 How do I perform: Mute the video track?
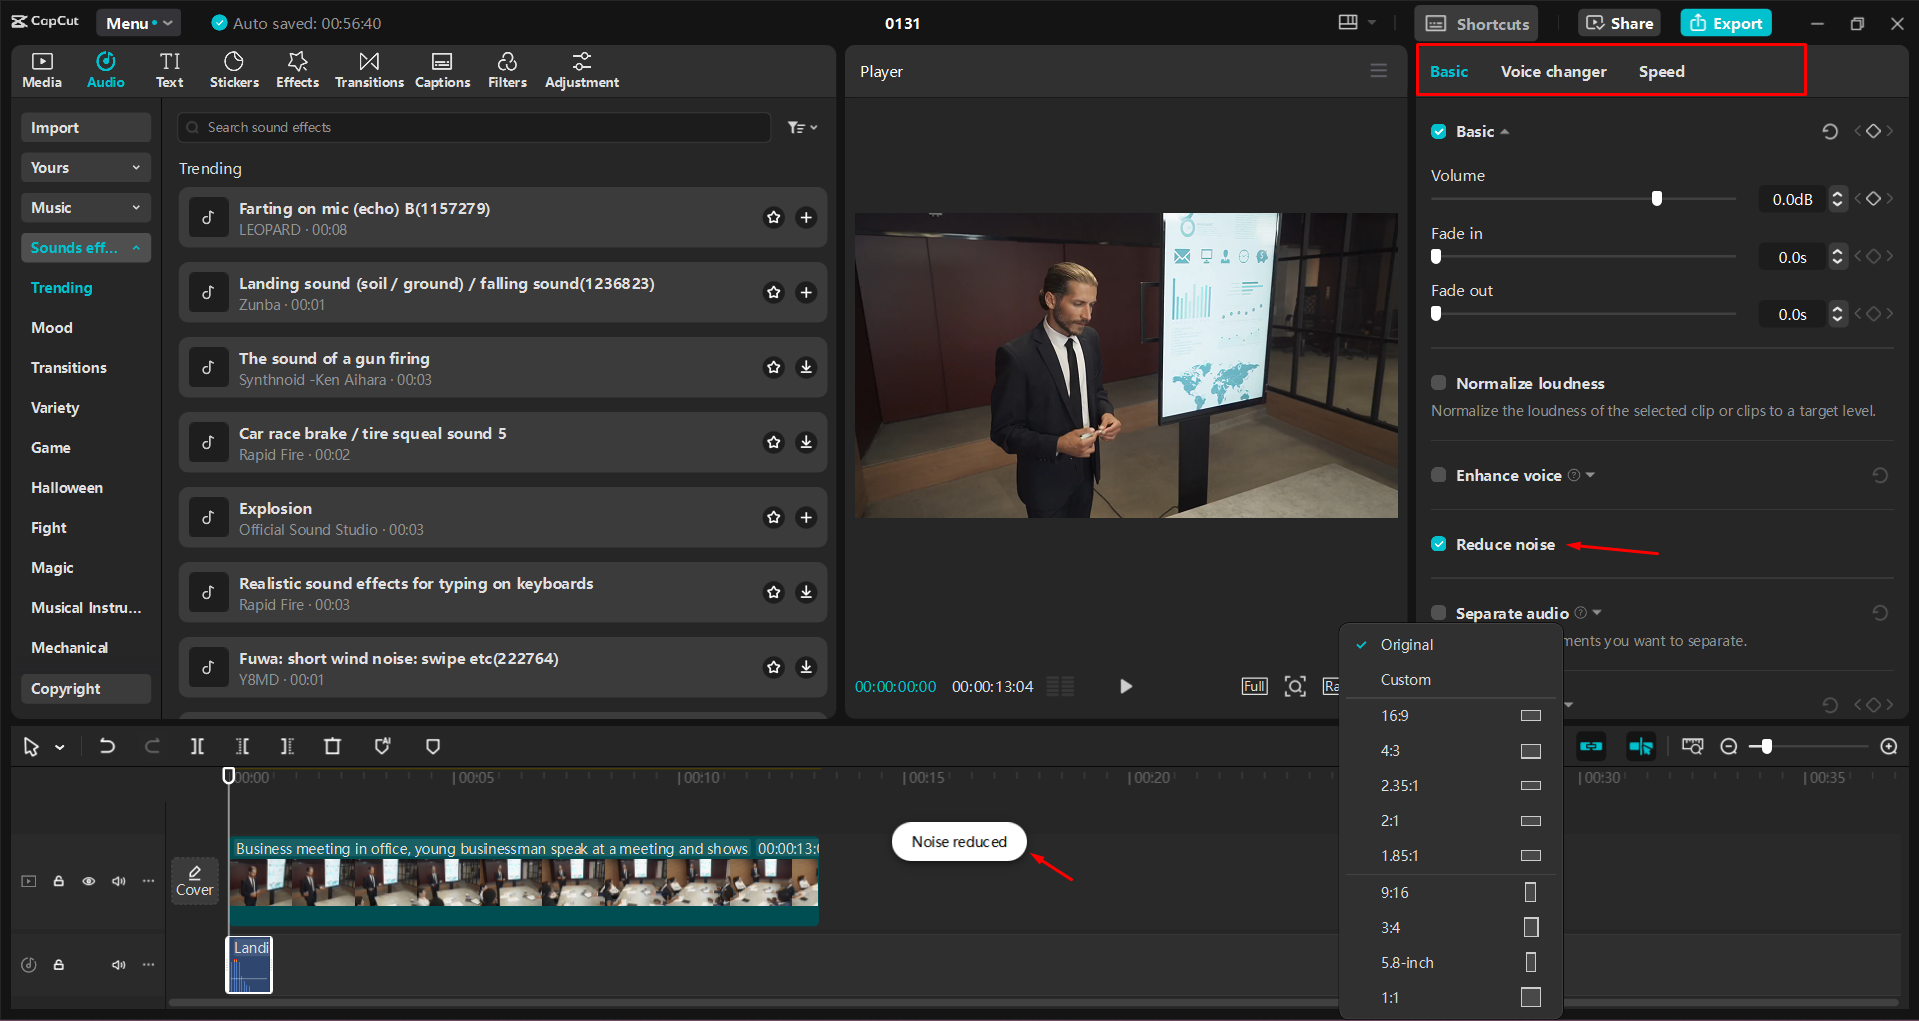pyautogui.click(x=119, y=881)
